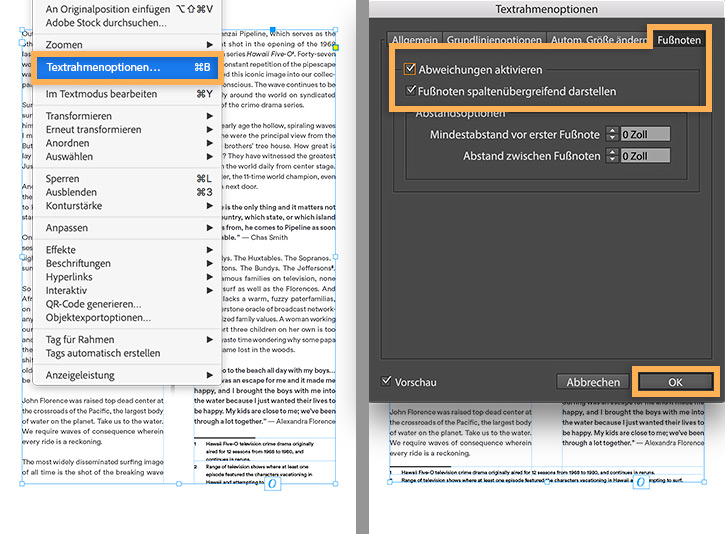Click the Abstand zwischen Fußnoten value field
This screenshot has height=534, width=725.
[645, 156]
